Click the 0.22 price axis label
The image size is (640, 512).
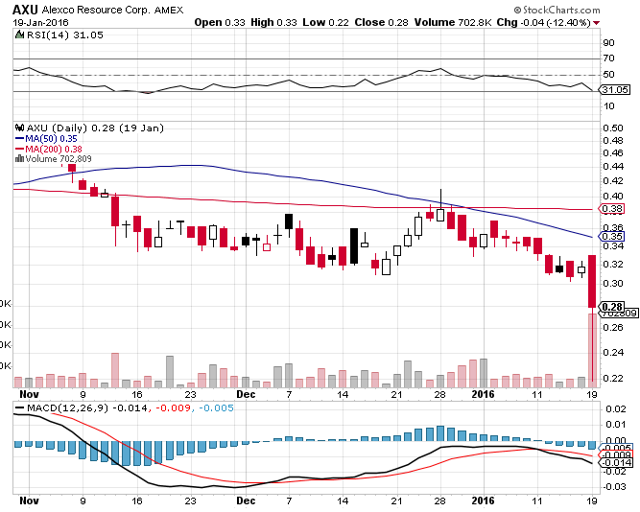[x=613, y=378]
